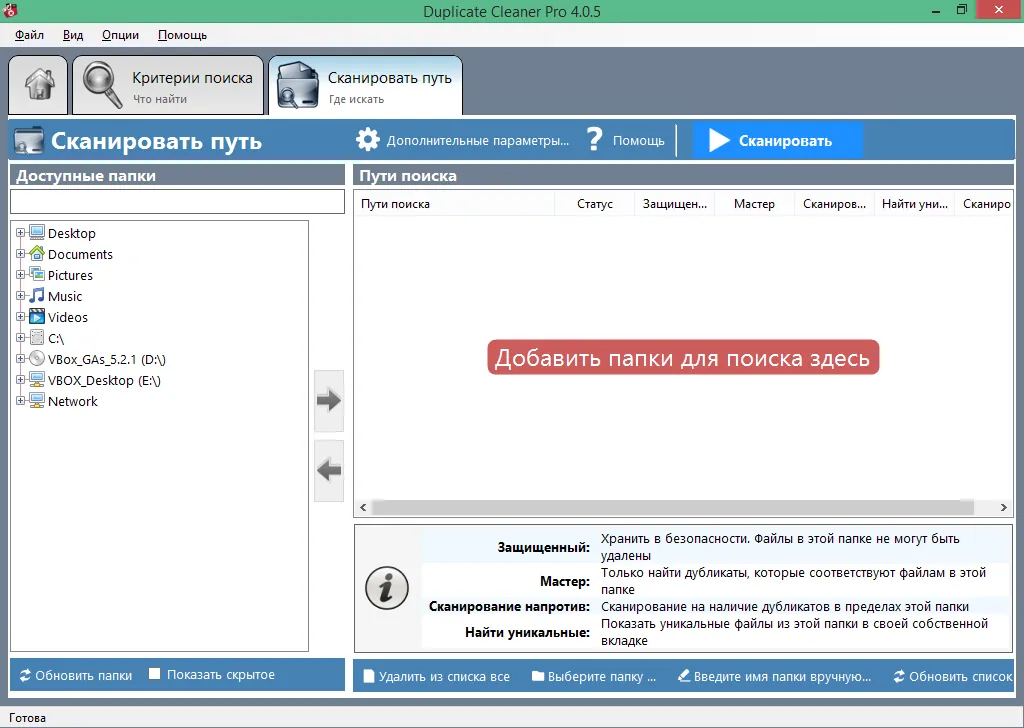Click the info icon in description panel

coord(387,588)
